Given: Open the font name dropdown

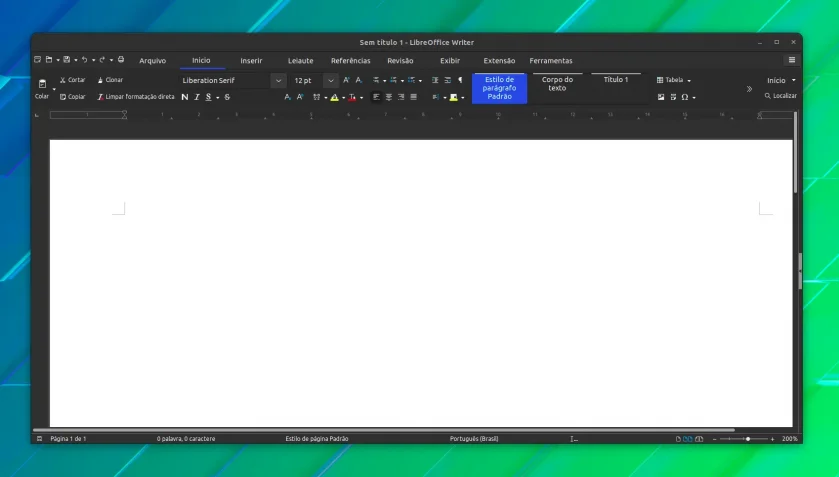Looking at the screenshot, I should coord(278,80).
